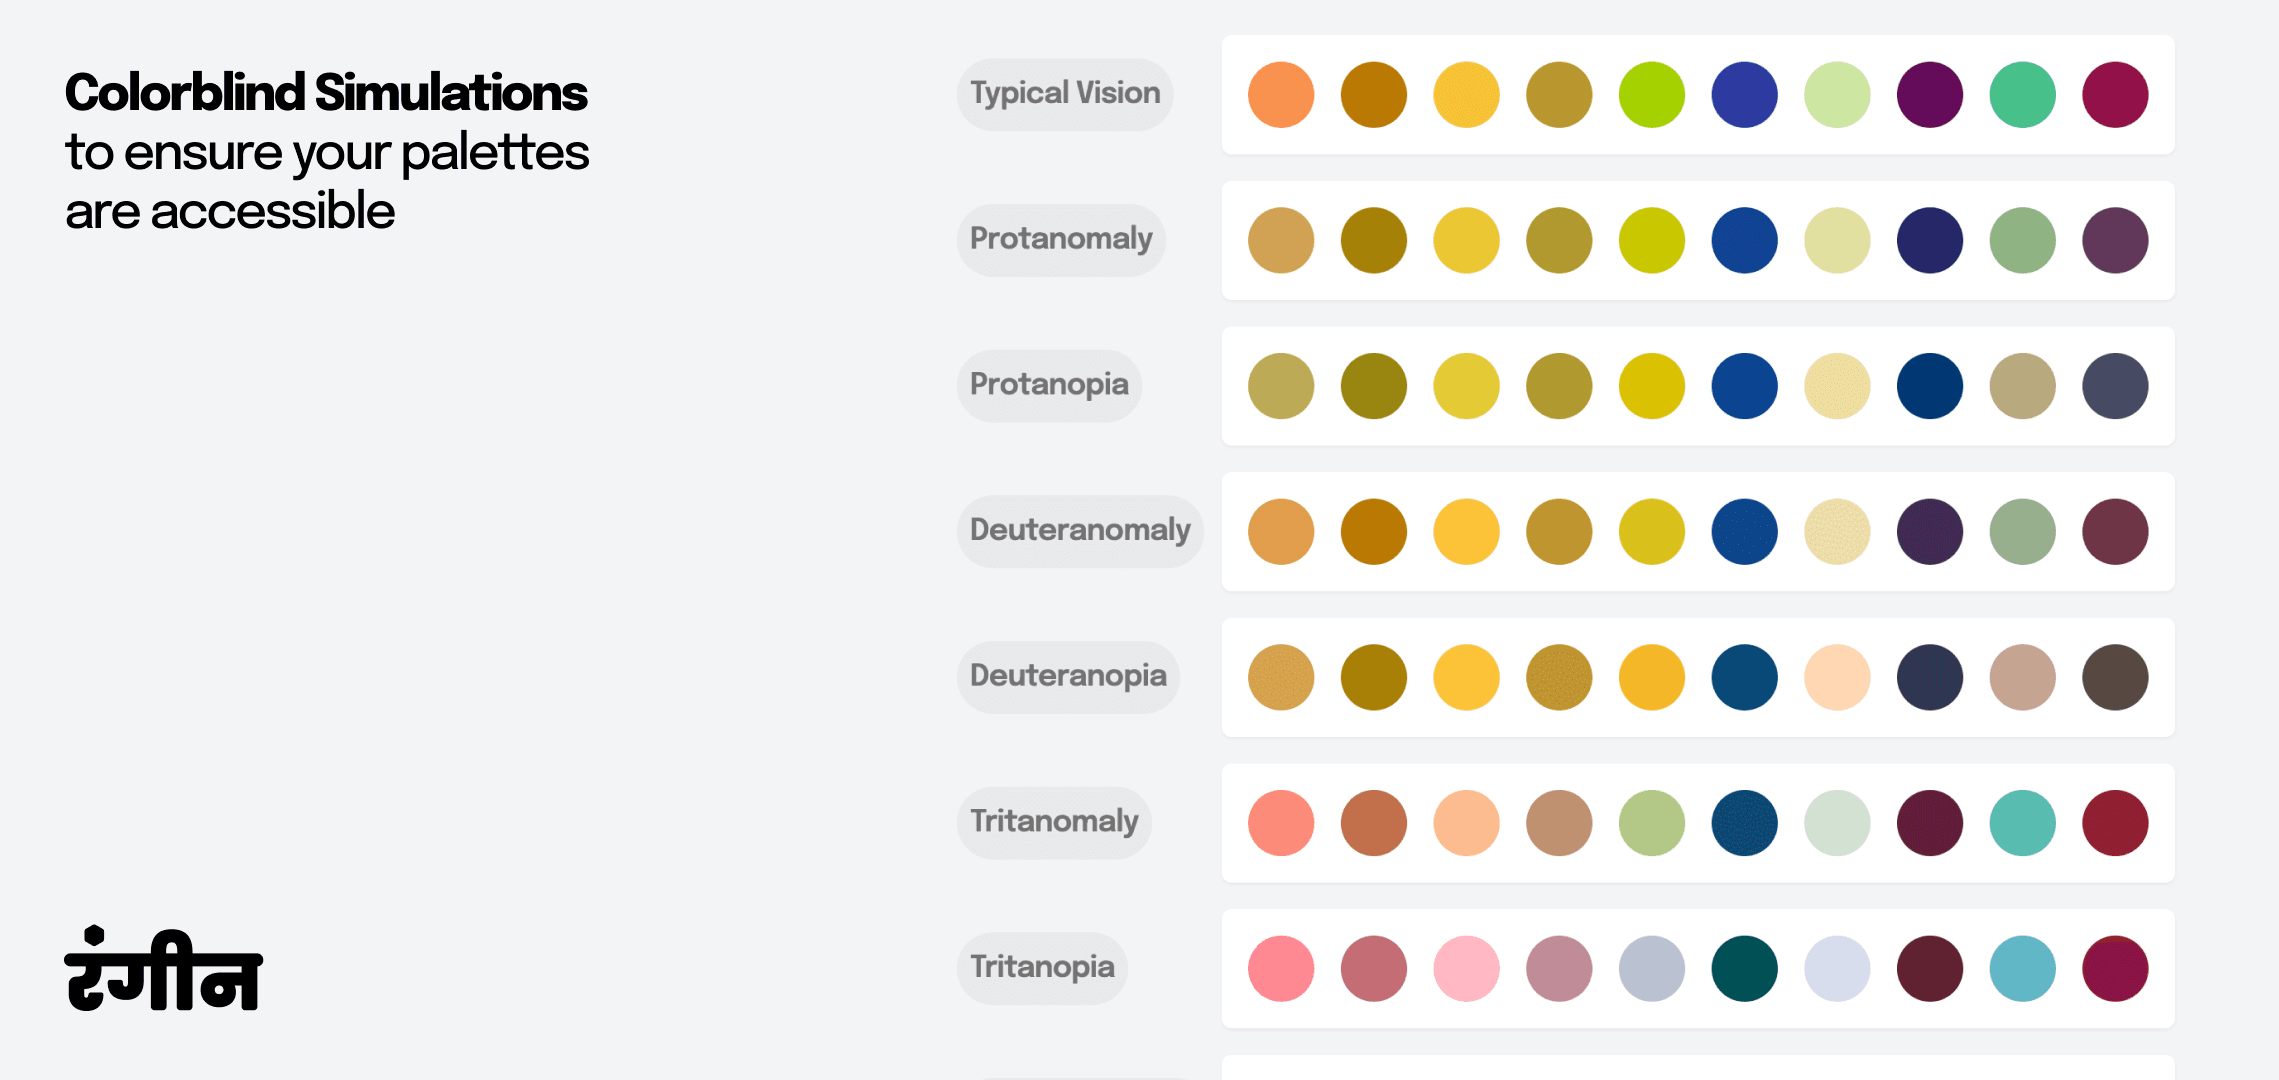Select the peach swatch in Deuteranopia row
The width and height of the screenshot is (2279, 1080).
tap(1837, 677)
